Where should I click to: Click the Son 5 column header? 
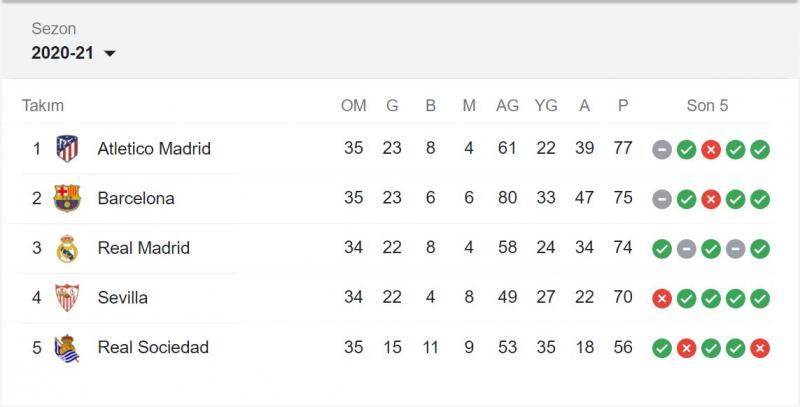tap(707, 106)
